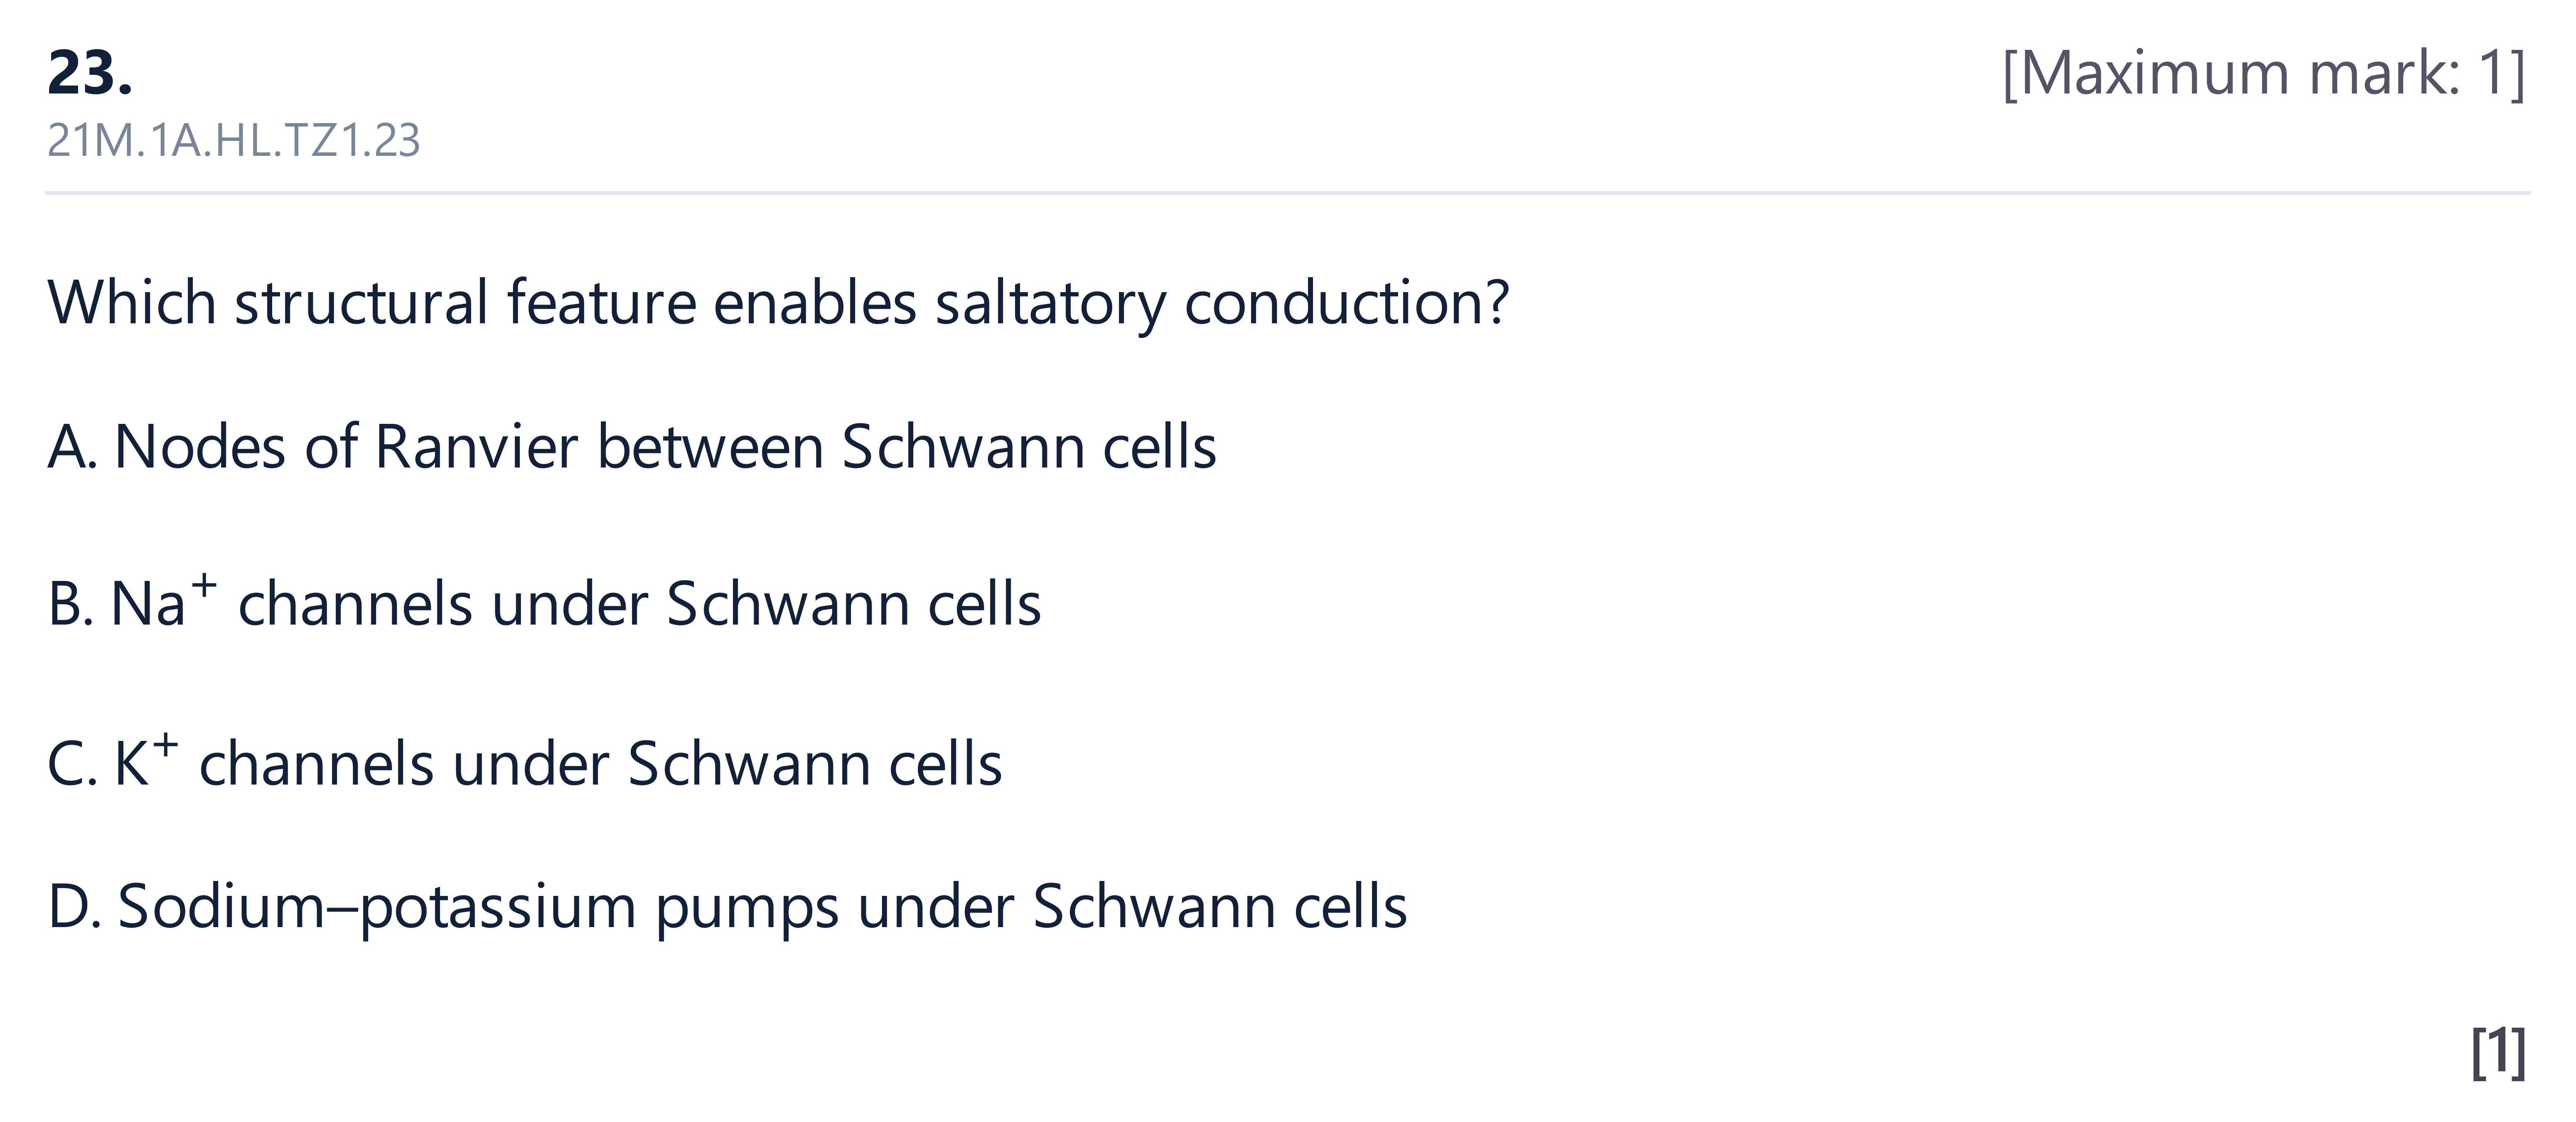This screenshot has height=1122, width=2576.
Task: Click the Na+ symbol in option B
Action: point(163,602)
